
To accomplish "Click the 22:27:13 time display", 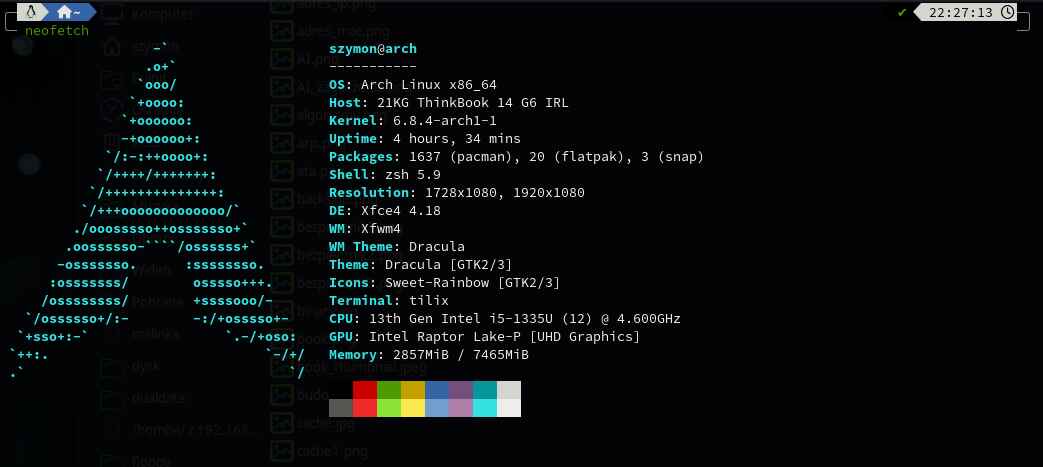I will pos(960,13).
